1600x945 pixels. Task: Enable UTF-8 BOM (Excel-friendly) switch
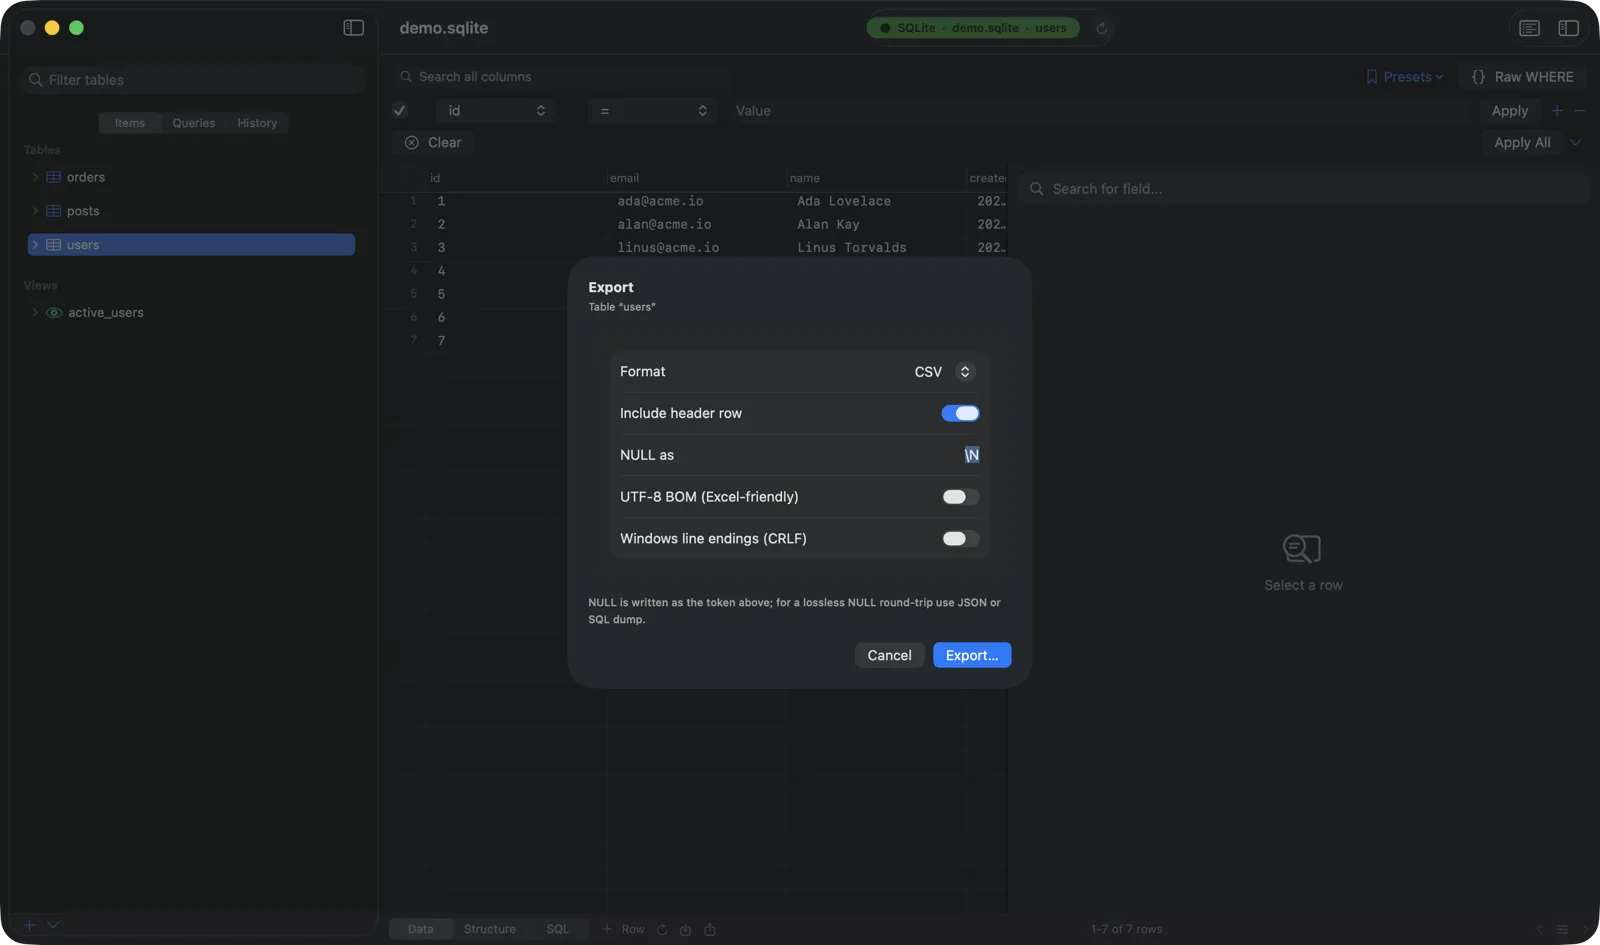(960, 497)
